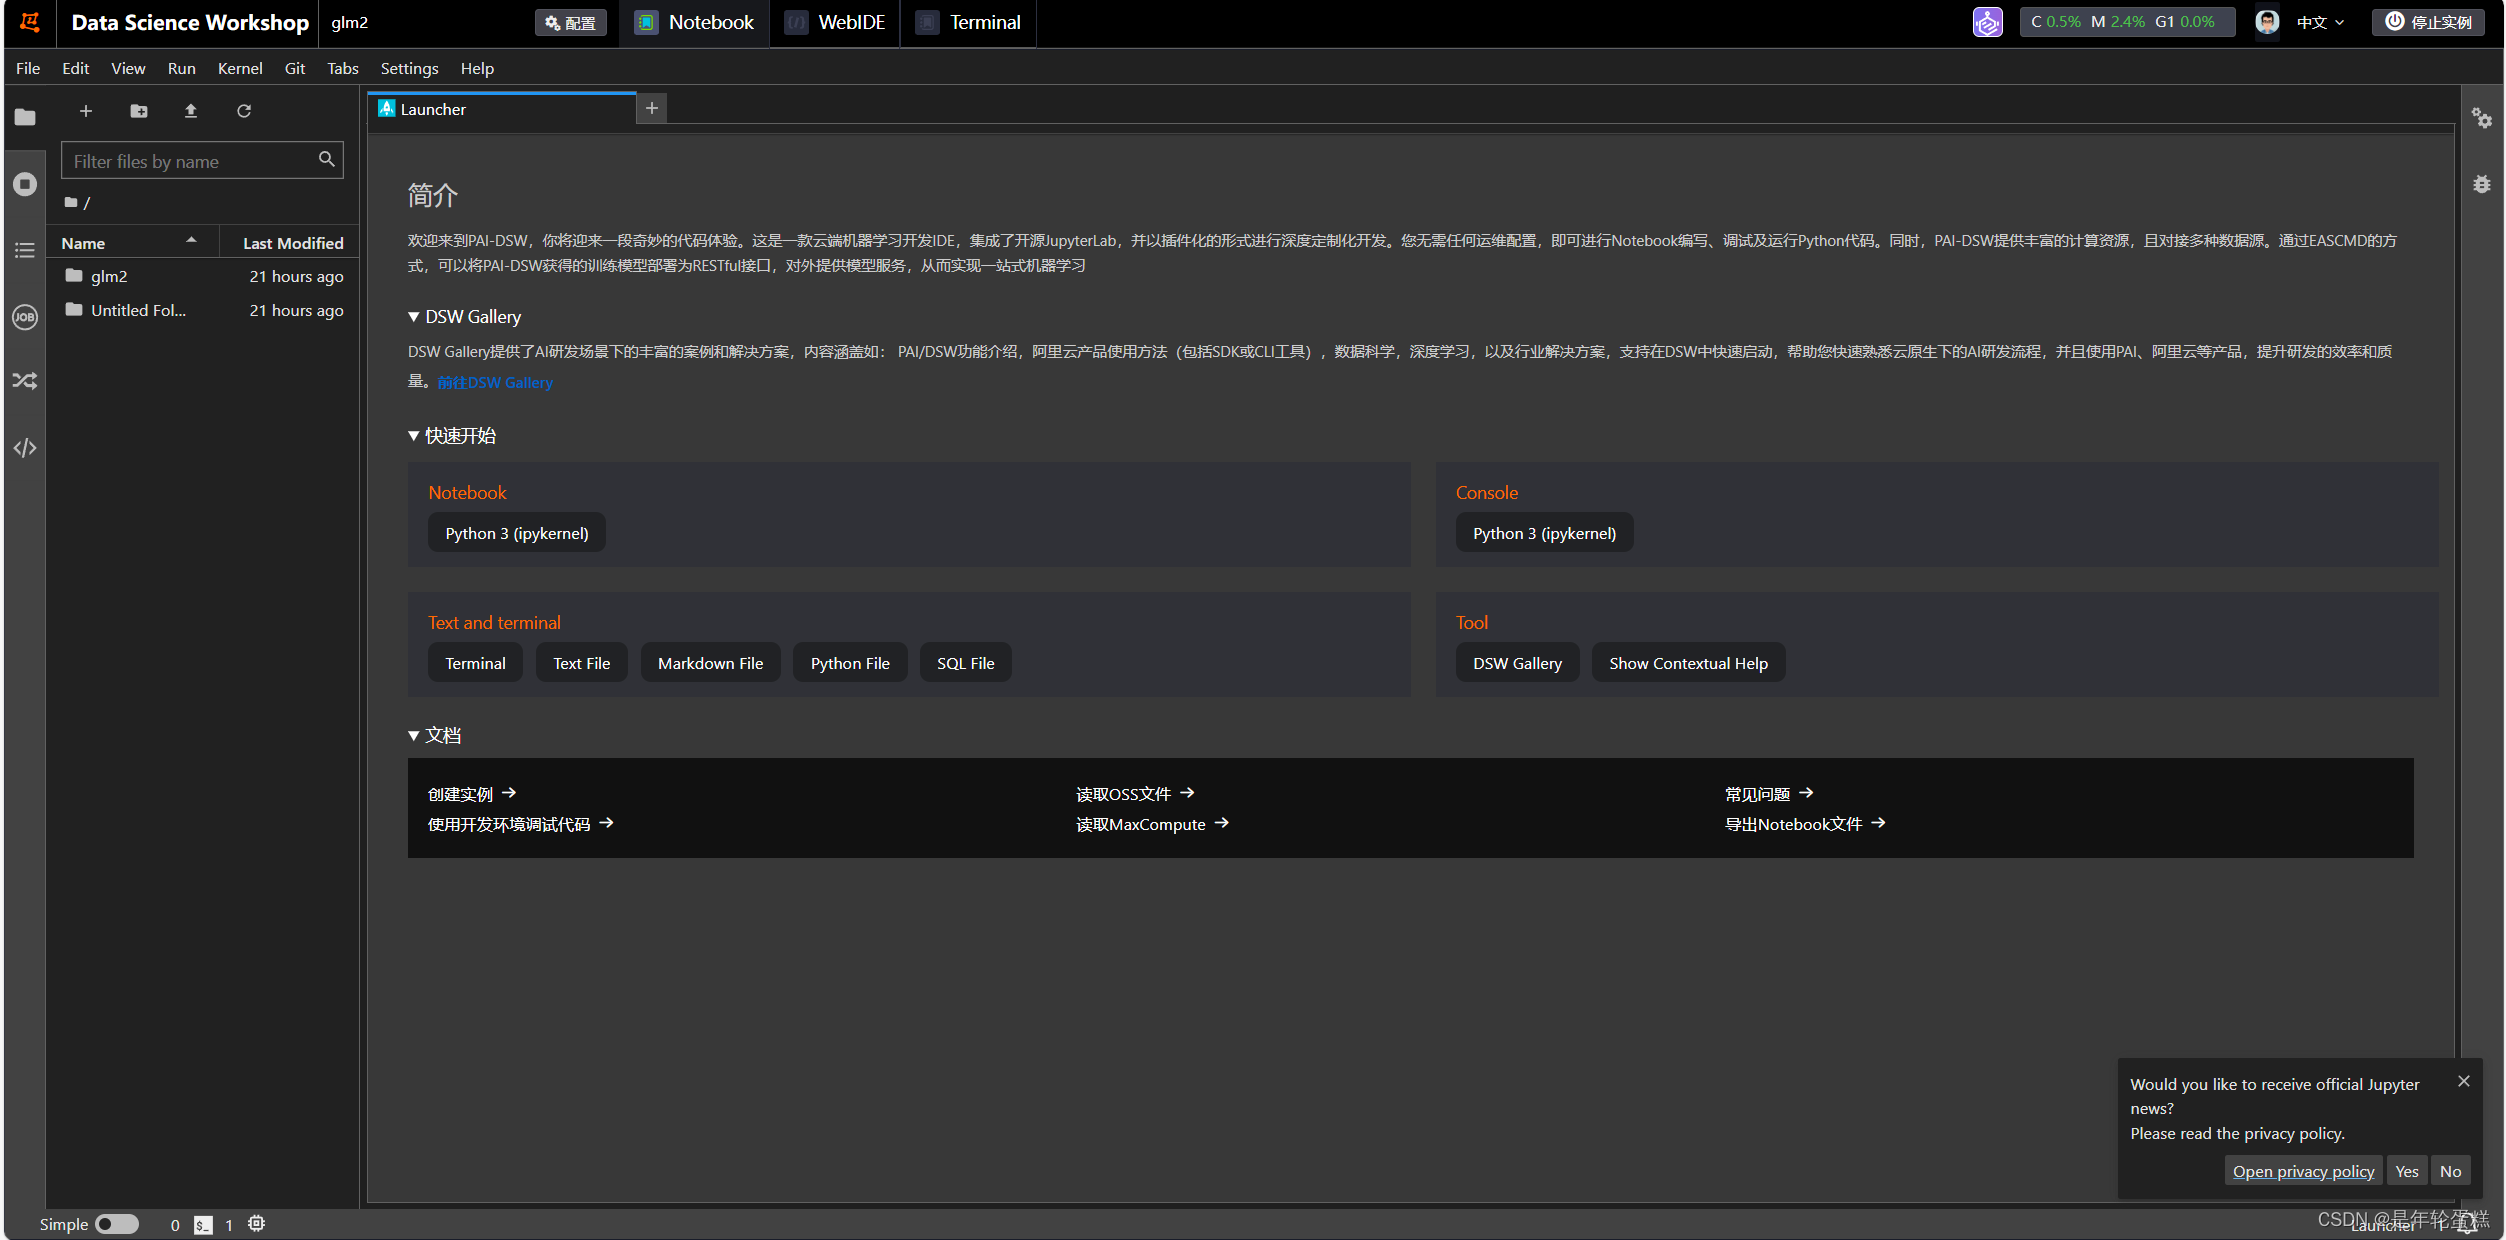Viewport: 2506px width, 1240px height.
Task: Open the 读取OSS文件 documentation link
Action: 1135,794
